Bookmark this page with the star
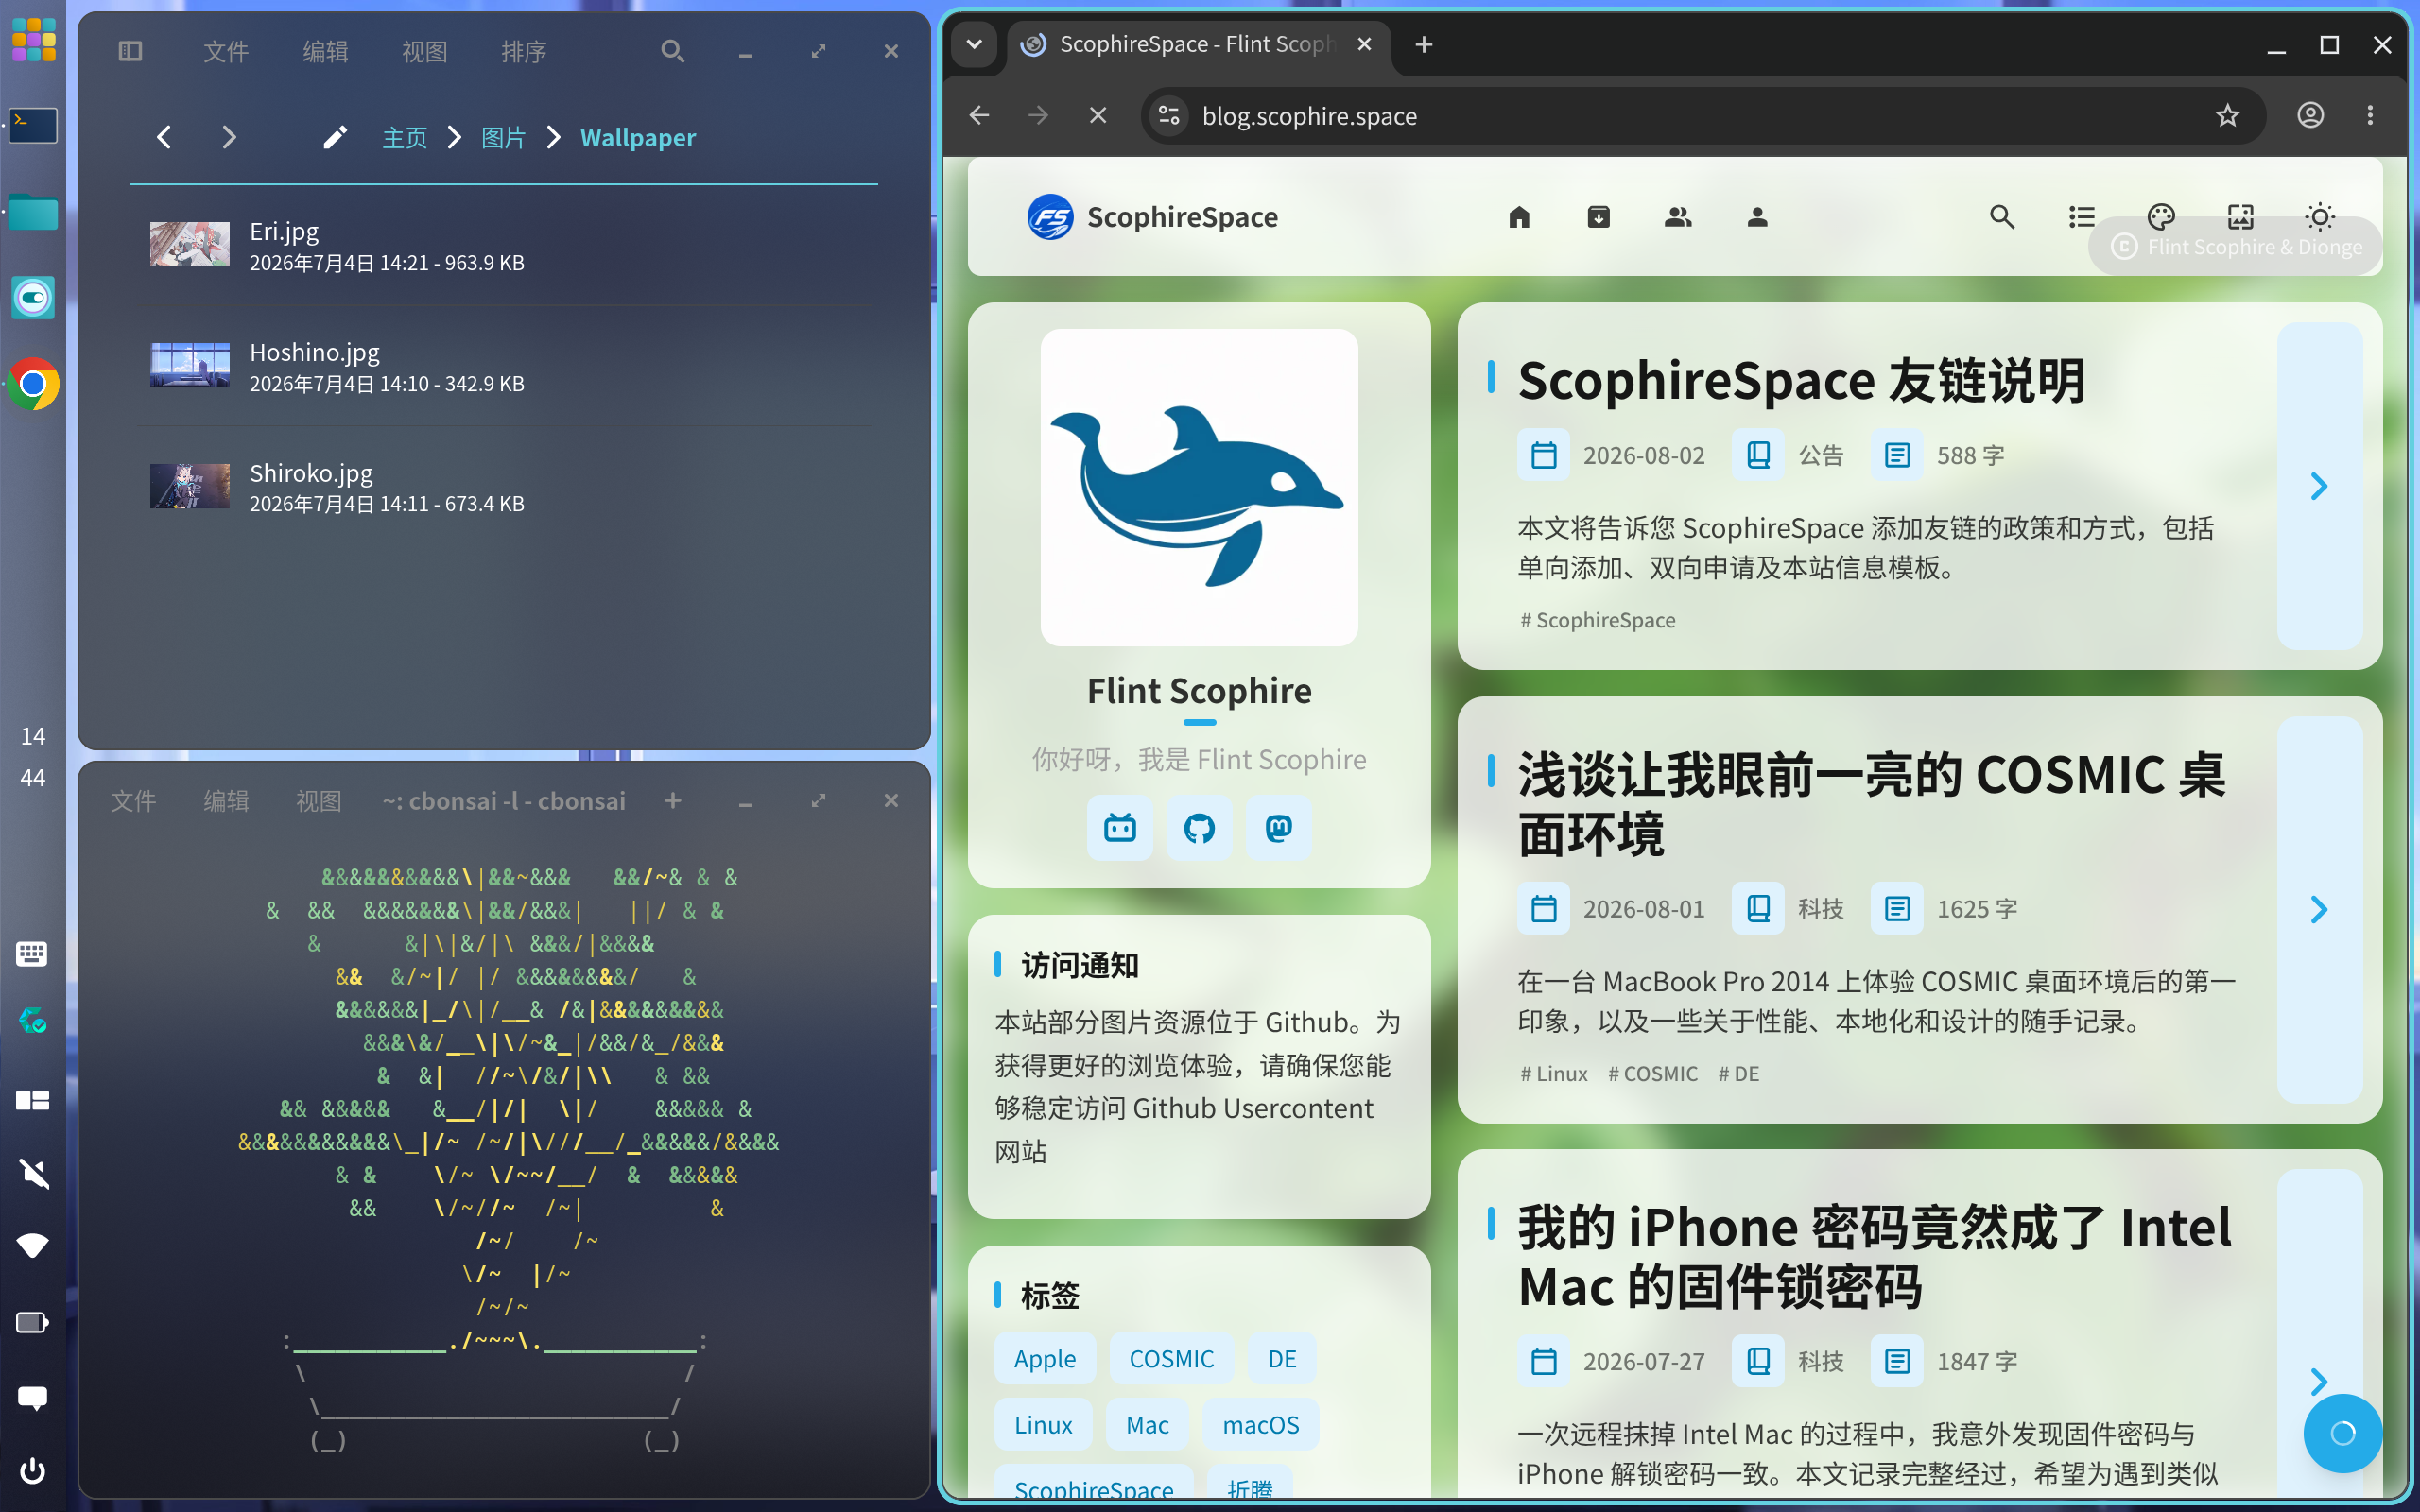This screenshot has width=2420, height=1512. (x=2227, y=115)
